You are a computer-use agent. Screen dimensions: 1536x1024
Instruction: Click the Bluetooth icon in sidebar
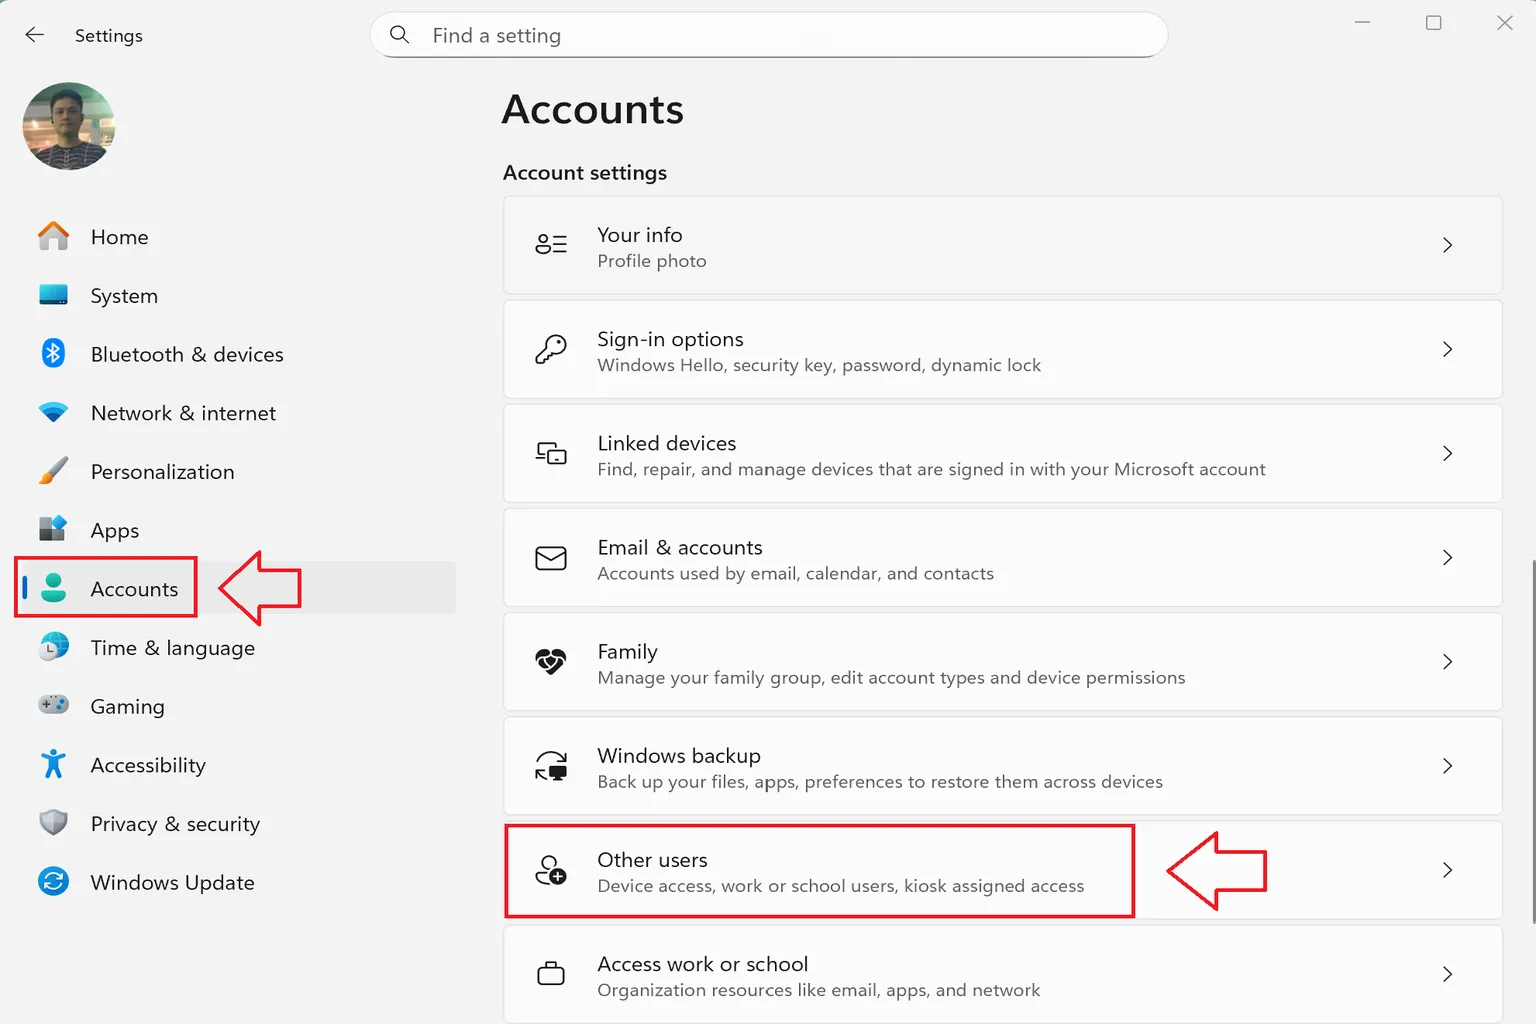[53, 353]
